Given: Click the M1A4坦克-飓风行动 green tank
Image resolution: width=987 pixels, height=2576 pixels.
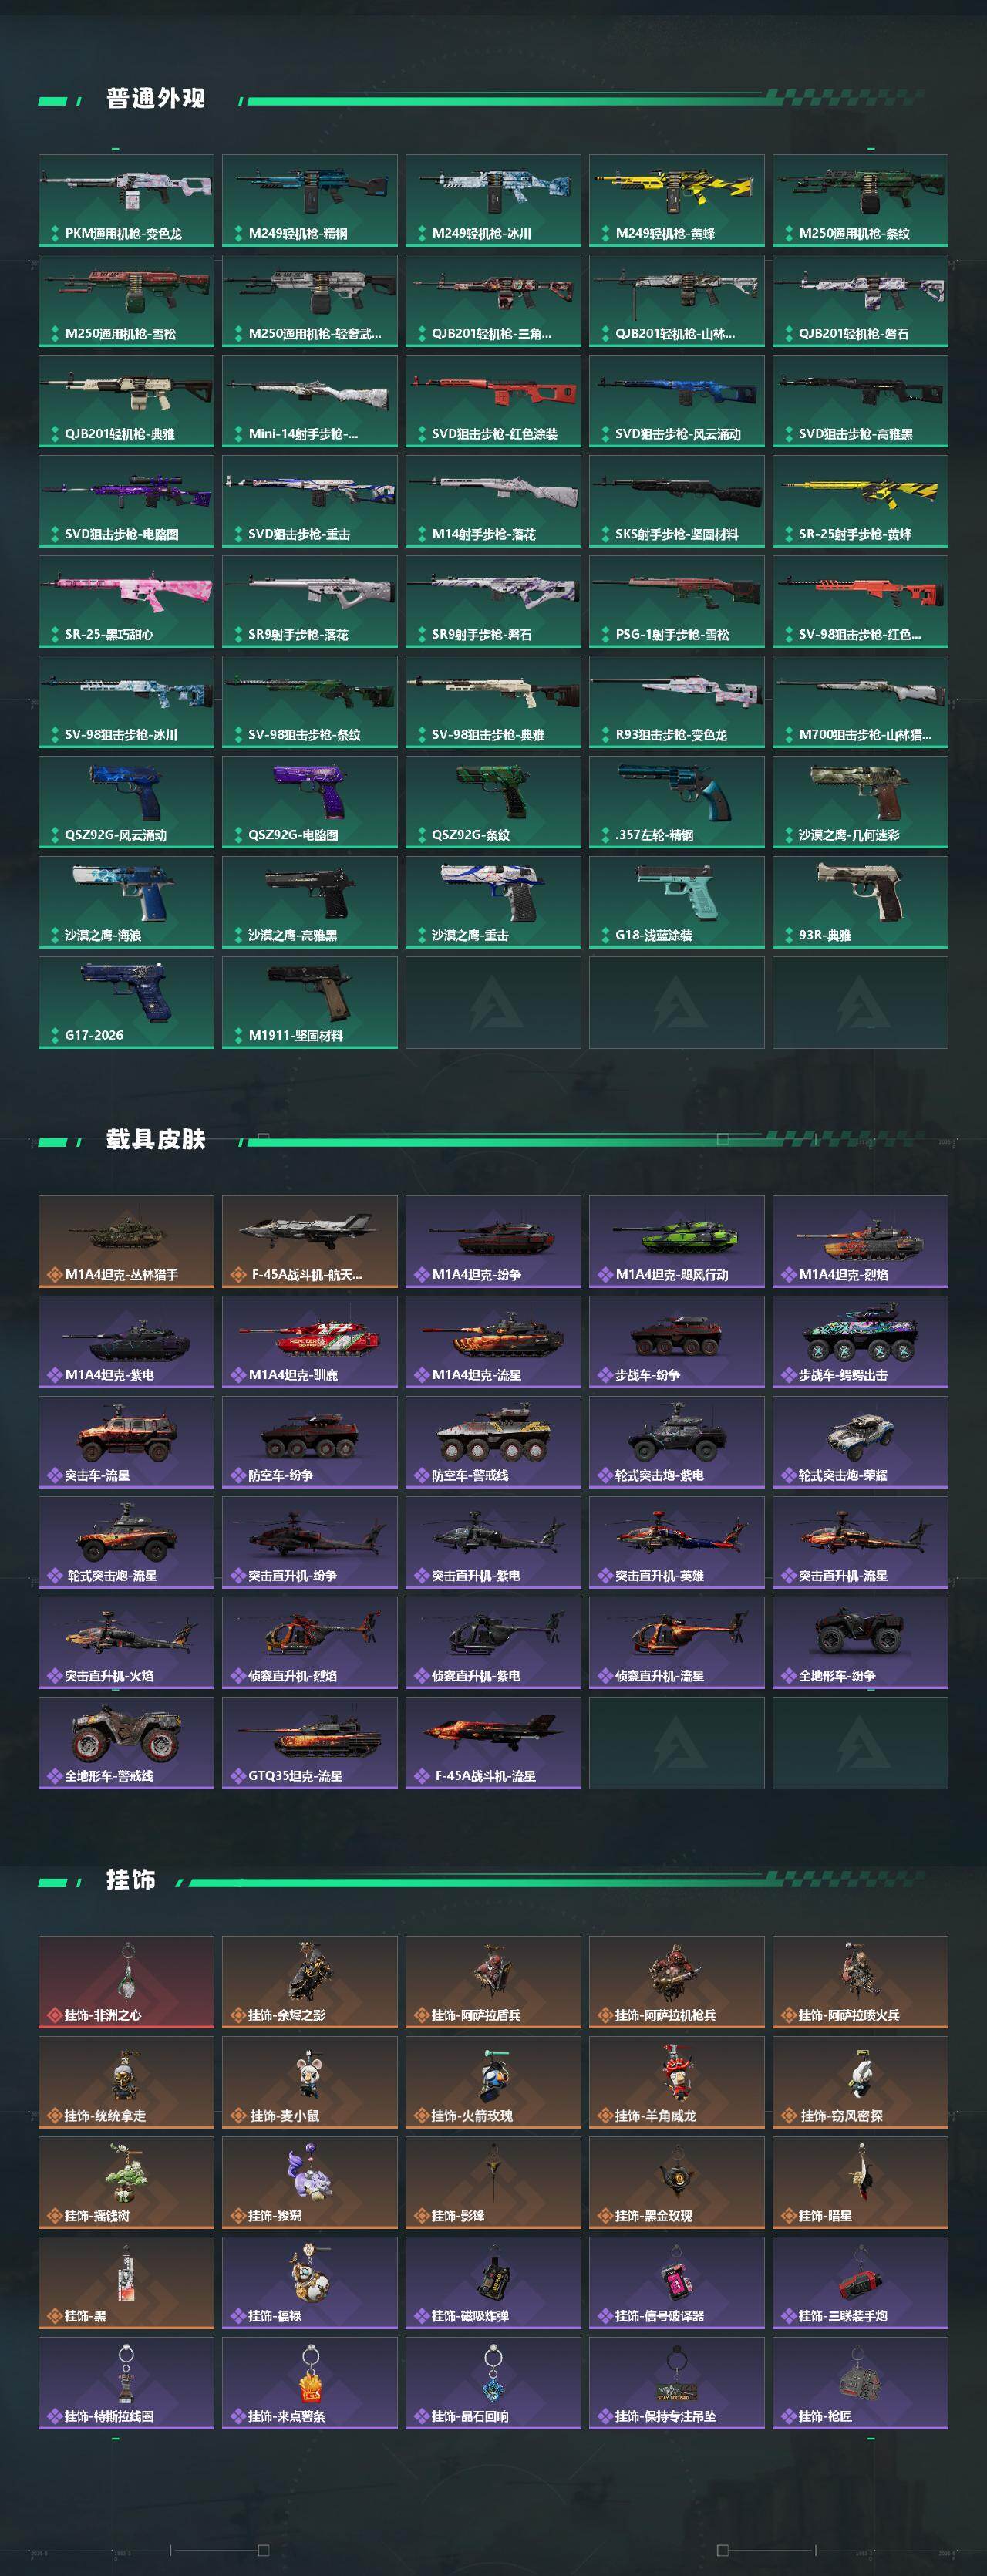Looking at the screenshot, I should coord(676,1242).
